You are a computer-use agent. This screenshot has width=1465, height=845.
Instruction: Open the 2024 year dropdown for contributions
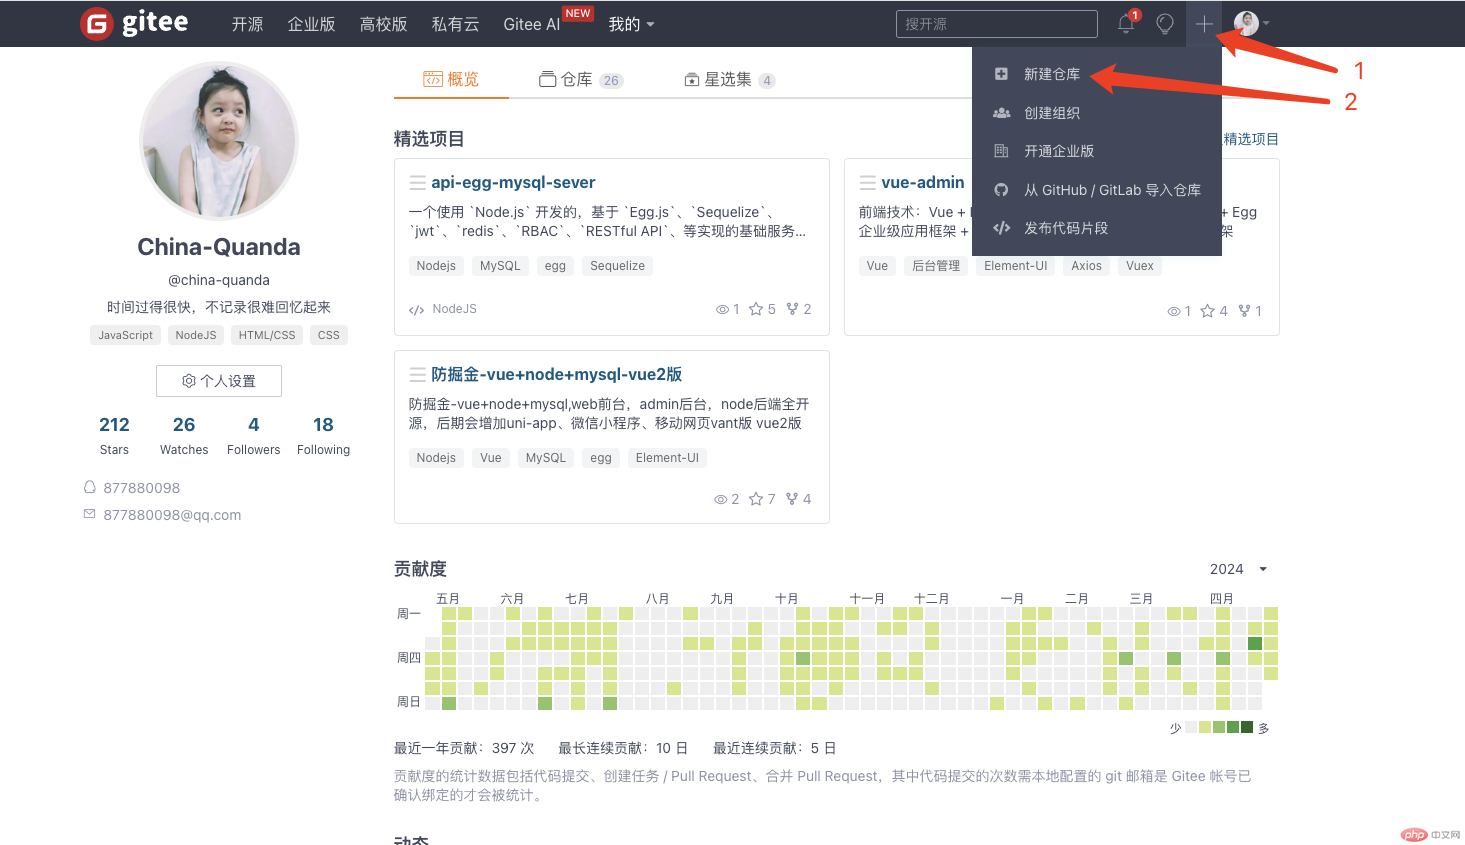pyautogui.click(x=1238, y=569)
